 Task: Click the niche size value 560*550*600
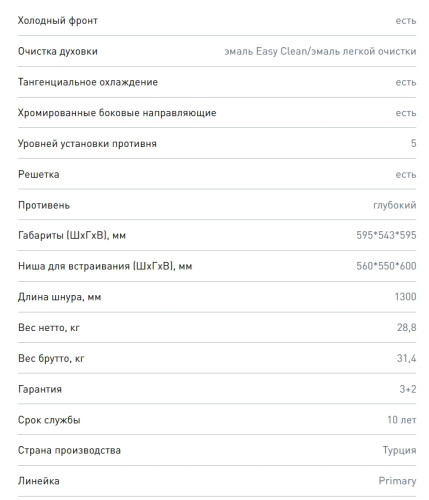pyautogui.click(x=386, y=266)
